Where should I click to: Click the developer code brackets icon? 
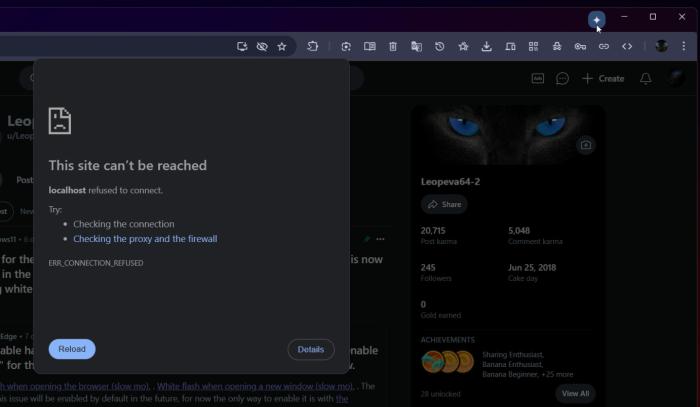627,46
